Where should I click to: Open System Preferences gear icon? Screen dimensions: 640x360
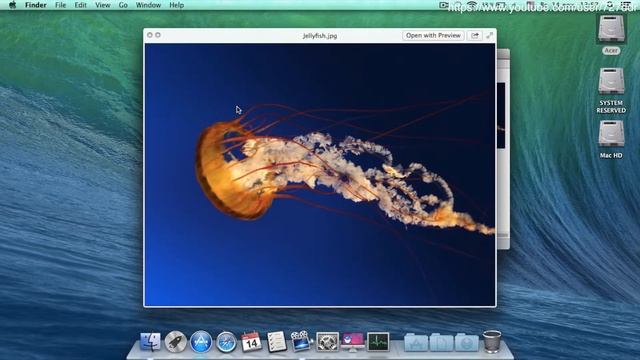pos(327,342)
